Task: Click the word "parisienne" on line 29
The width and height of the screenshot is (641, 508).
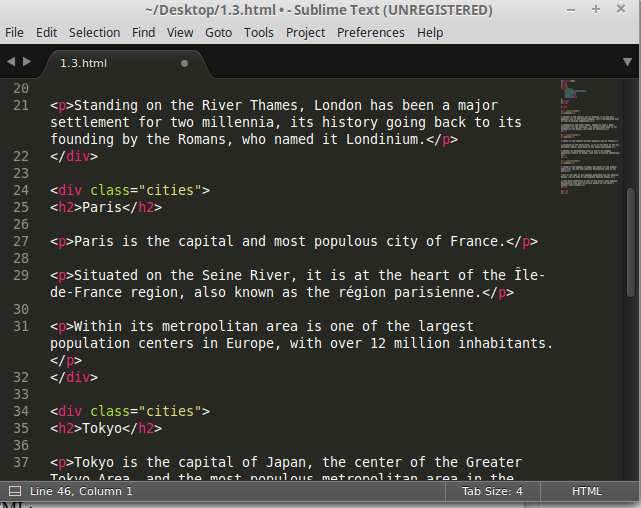Action: click(434, 292)
